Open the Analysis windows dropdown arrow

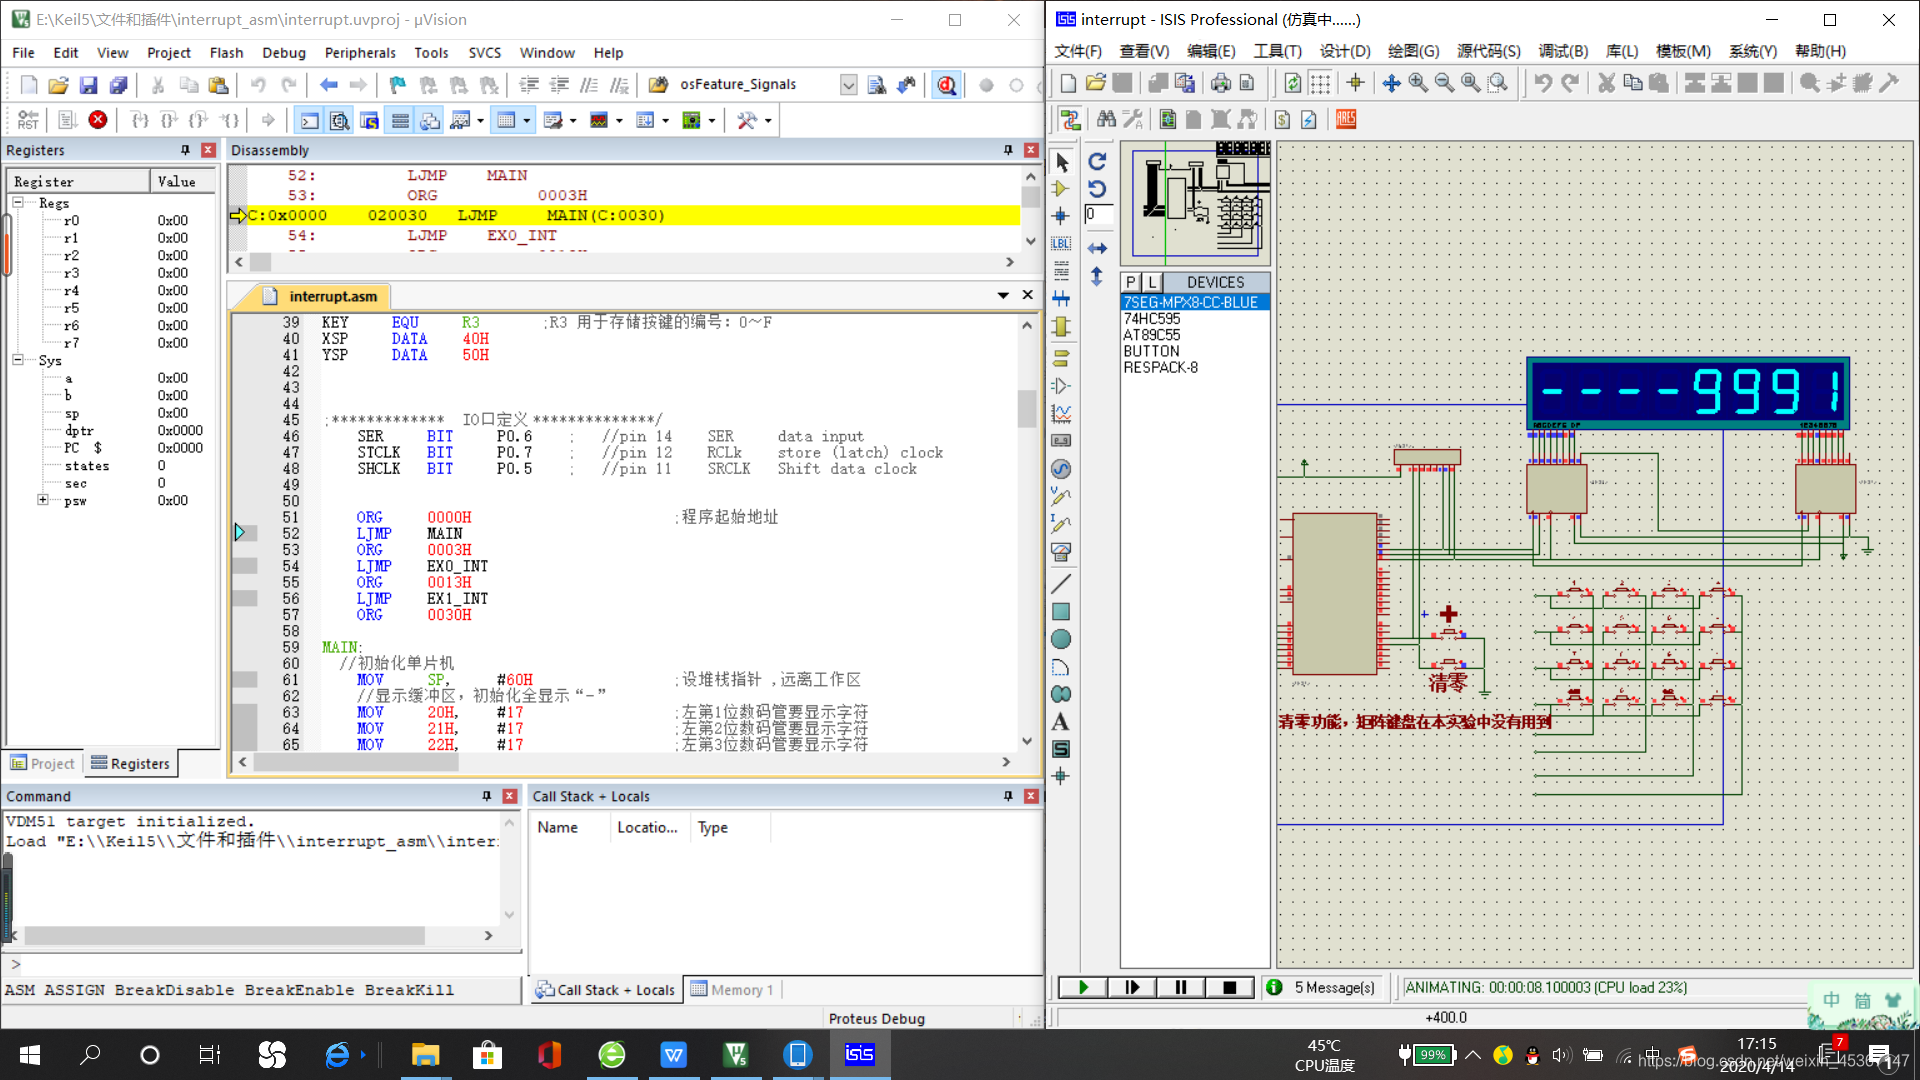pyautogui.click(x=619, y=121)
